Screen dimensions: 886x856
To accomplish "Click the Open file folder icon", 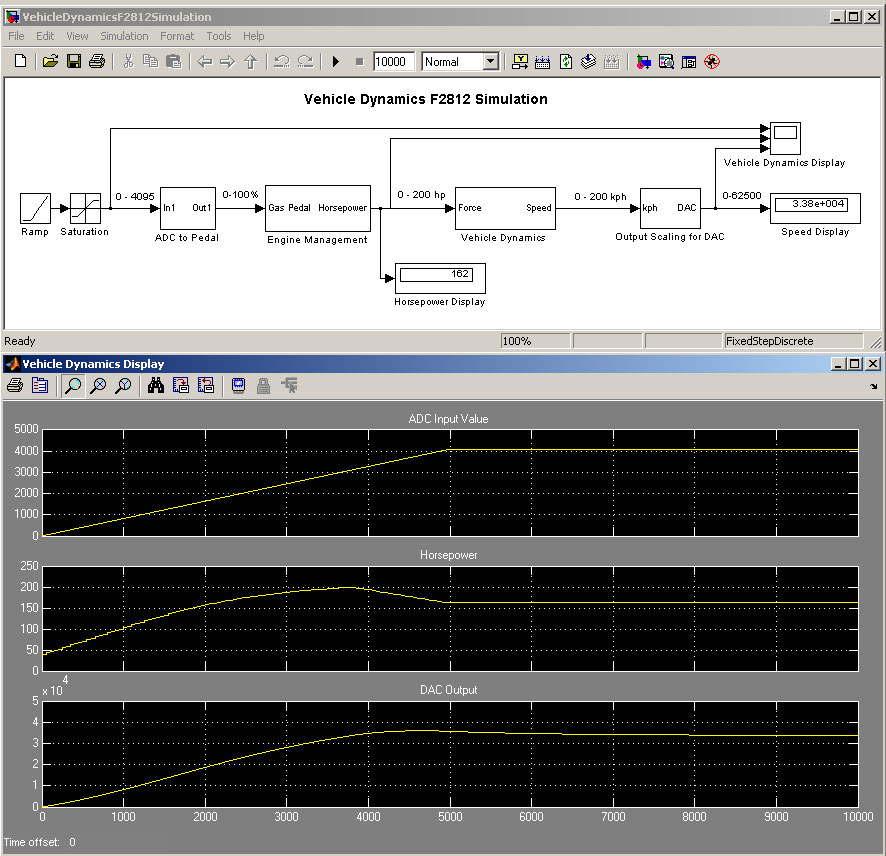I will tap(51, 62).
